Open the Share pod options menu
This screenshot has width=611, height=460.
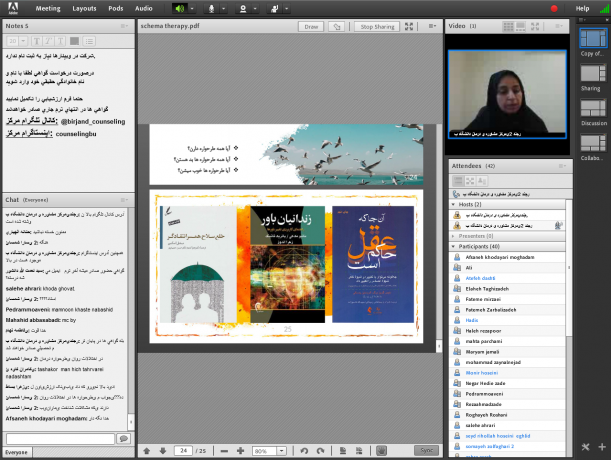pyautogui.click(x=432, y=26)
